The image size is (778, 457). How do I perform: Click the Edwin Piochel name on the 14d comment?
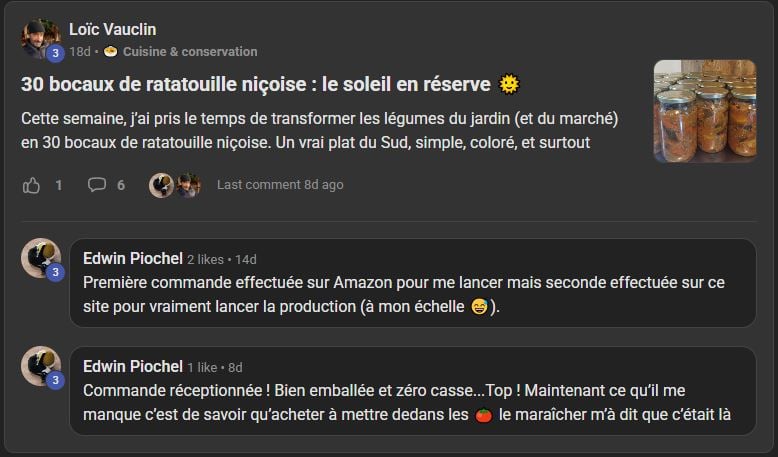(133, 258)
